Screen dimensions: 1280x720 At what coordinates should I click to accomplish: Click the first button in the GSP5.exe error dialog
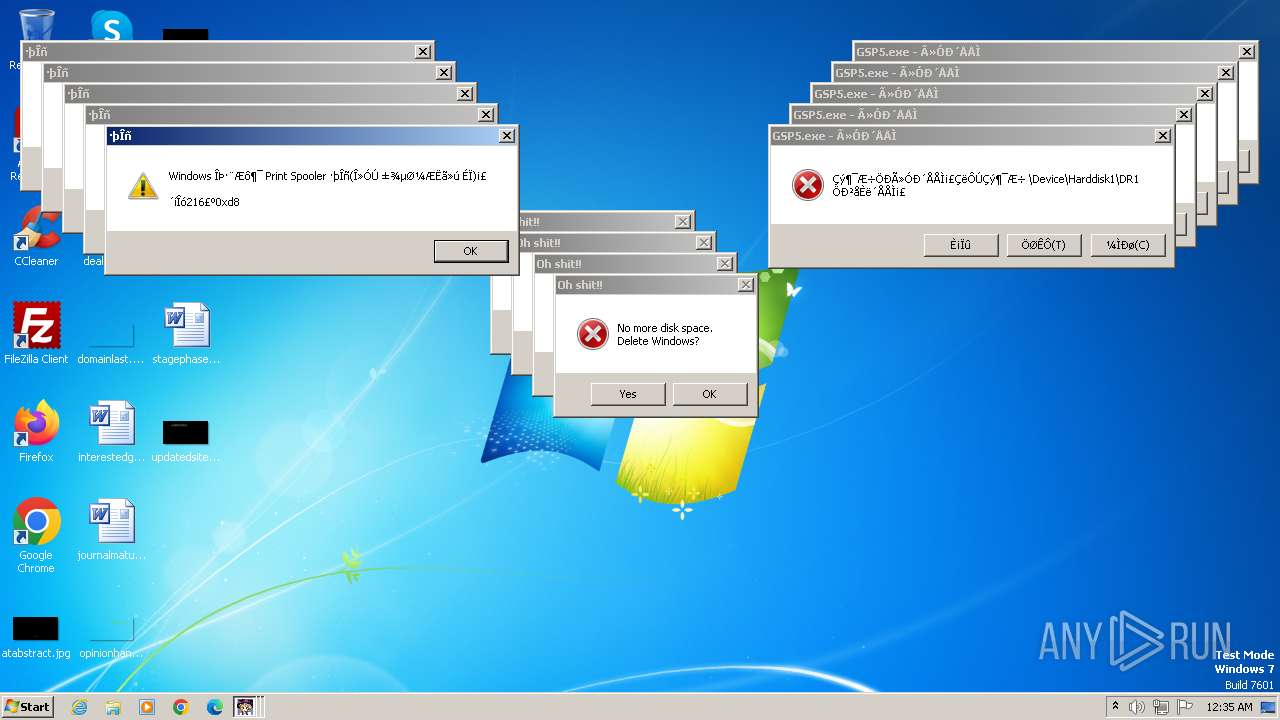960,245
